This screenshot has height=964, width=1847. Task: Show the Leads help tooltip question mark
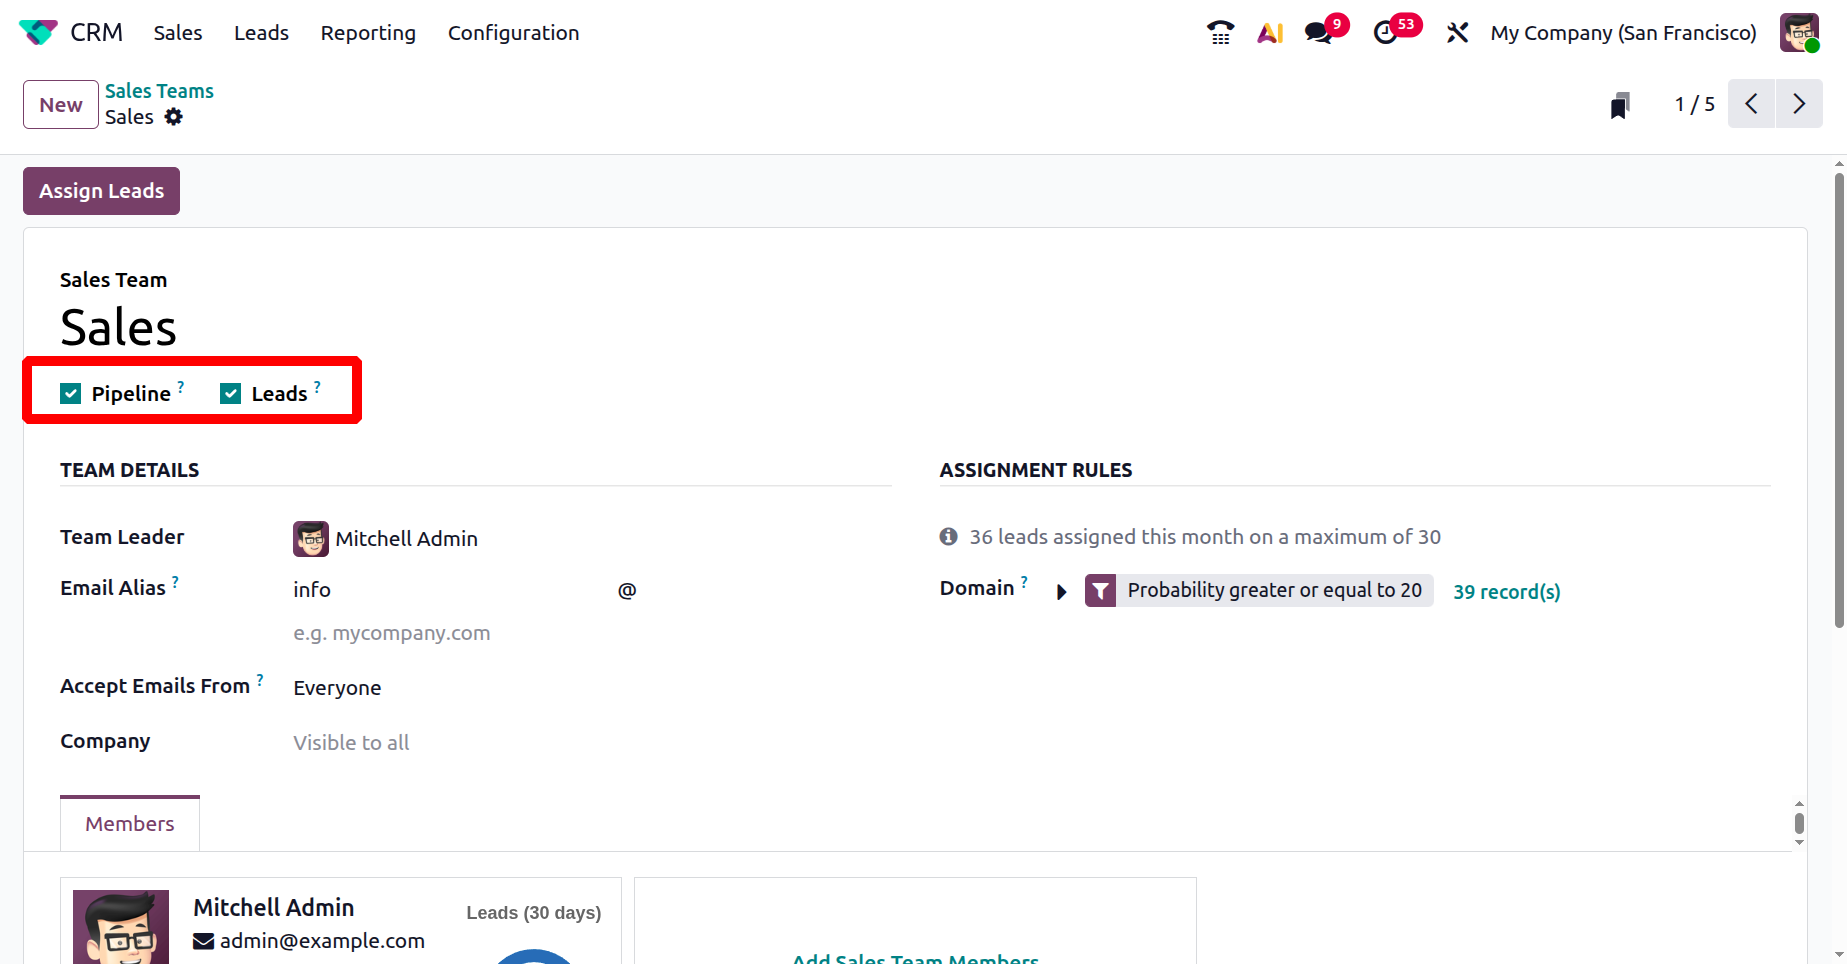317,386
